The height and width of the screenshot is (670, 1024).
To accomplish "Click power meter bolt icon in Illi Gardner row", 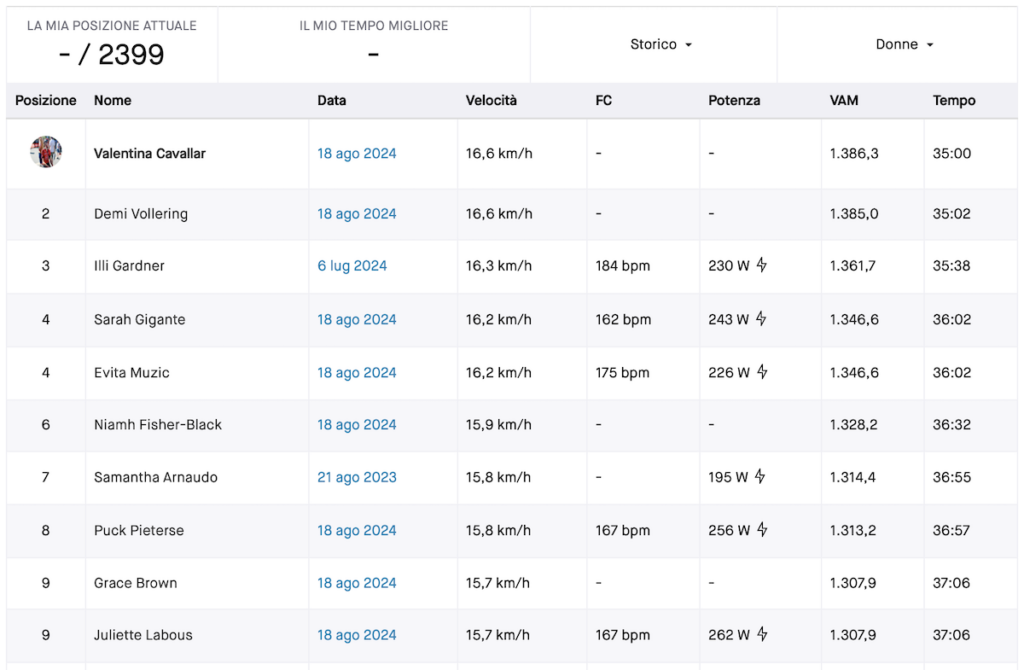I will tap(761, 265).
